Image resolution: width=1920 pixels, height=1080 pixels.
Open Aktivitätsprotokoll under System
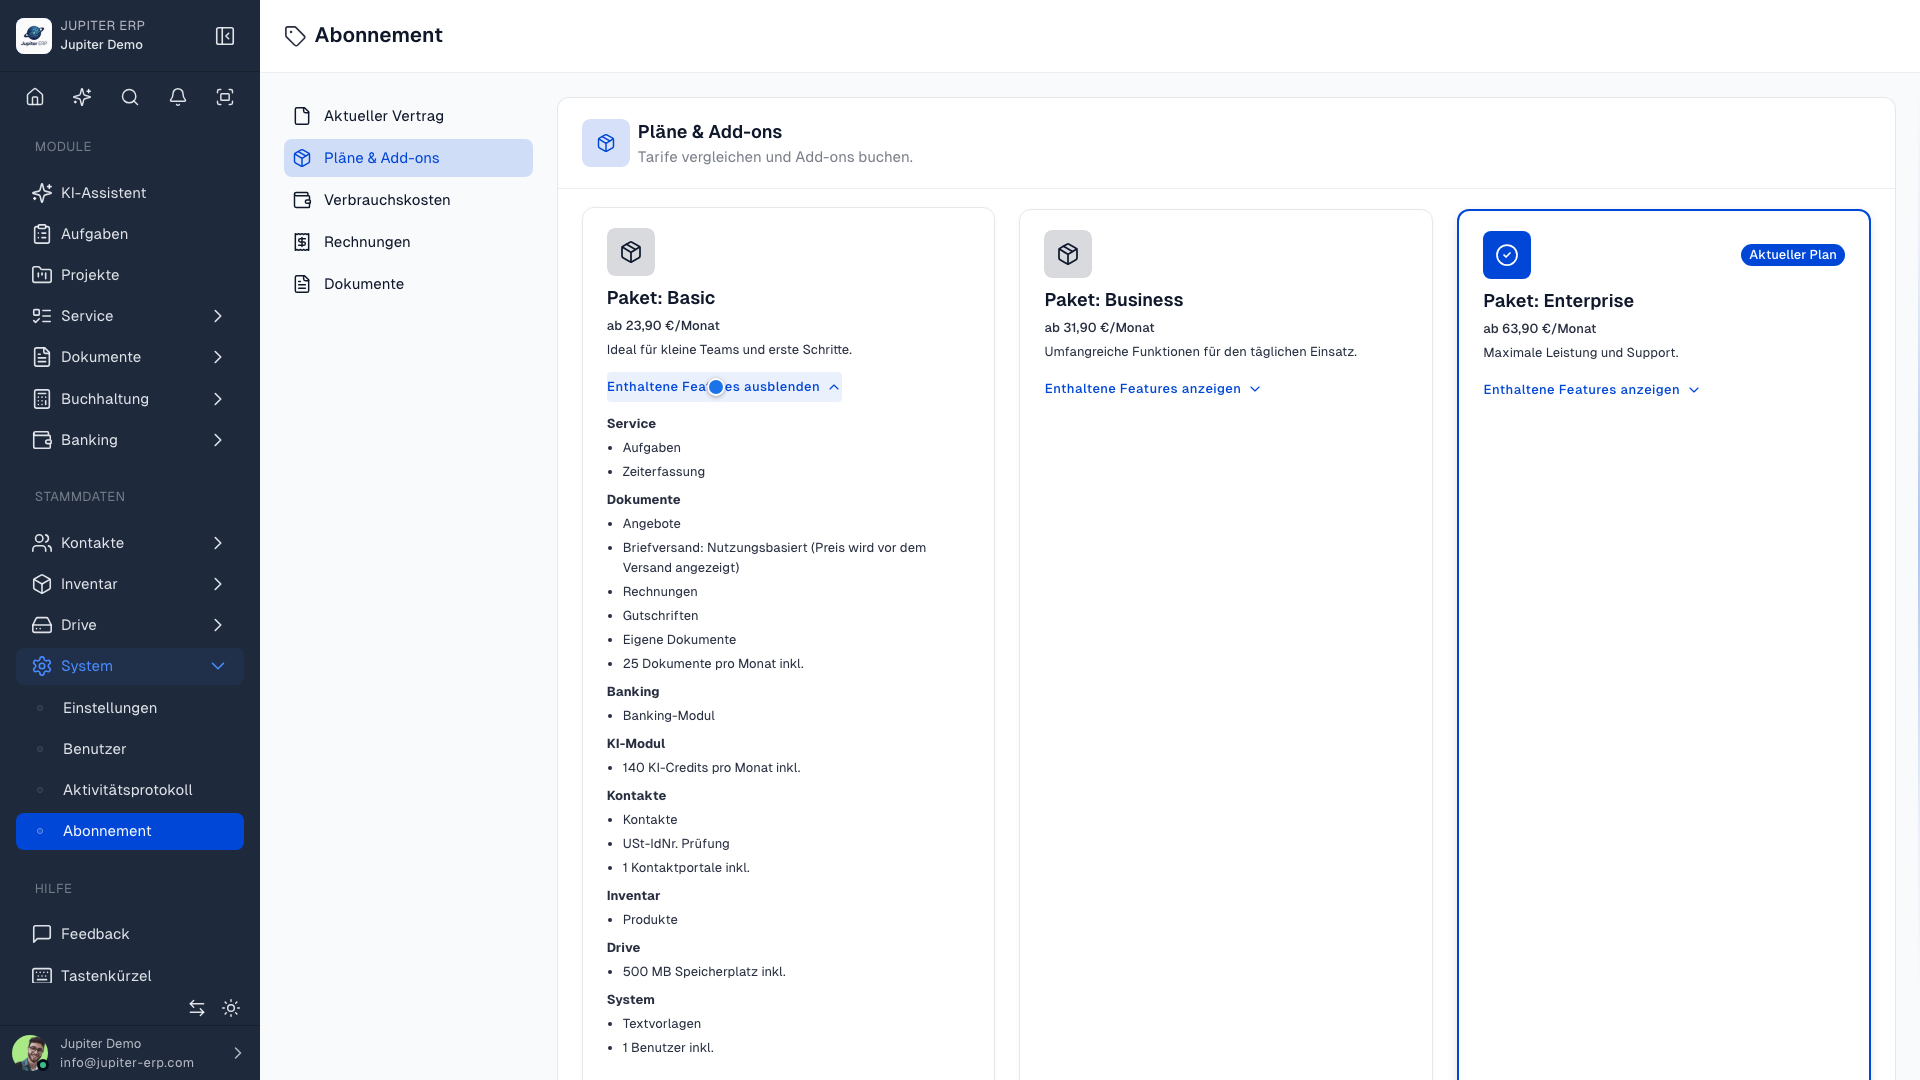click(x=130, y=790)
